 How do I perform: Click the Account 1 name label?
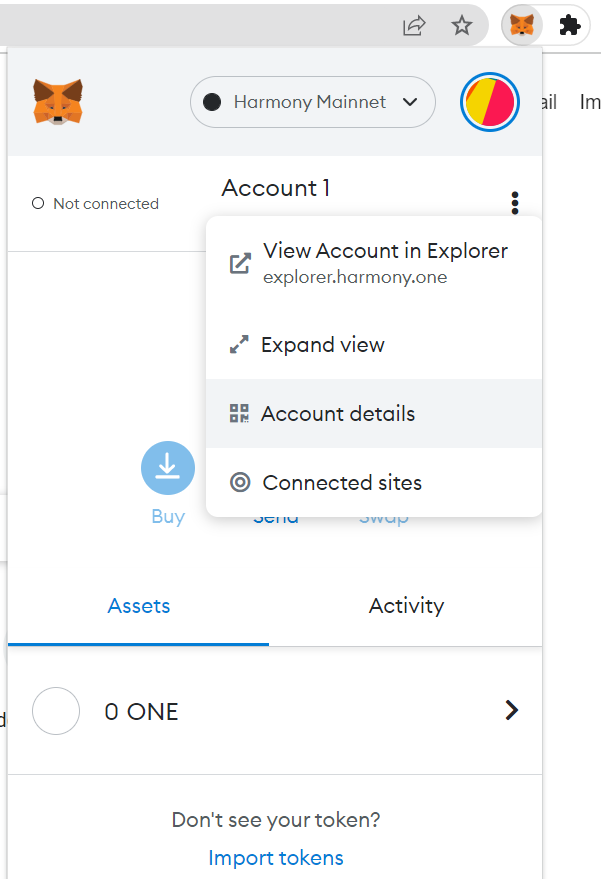pos(275,188)
